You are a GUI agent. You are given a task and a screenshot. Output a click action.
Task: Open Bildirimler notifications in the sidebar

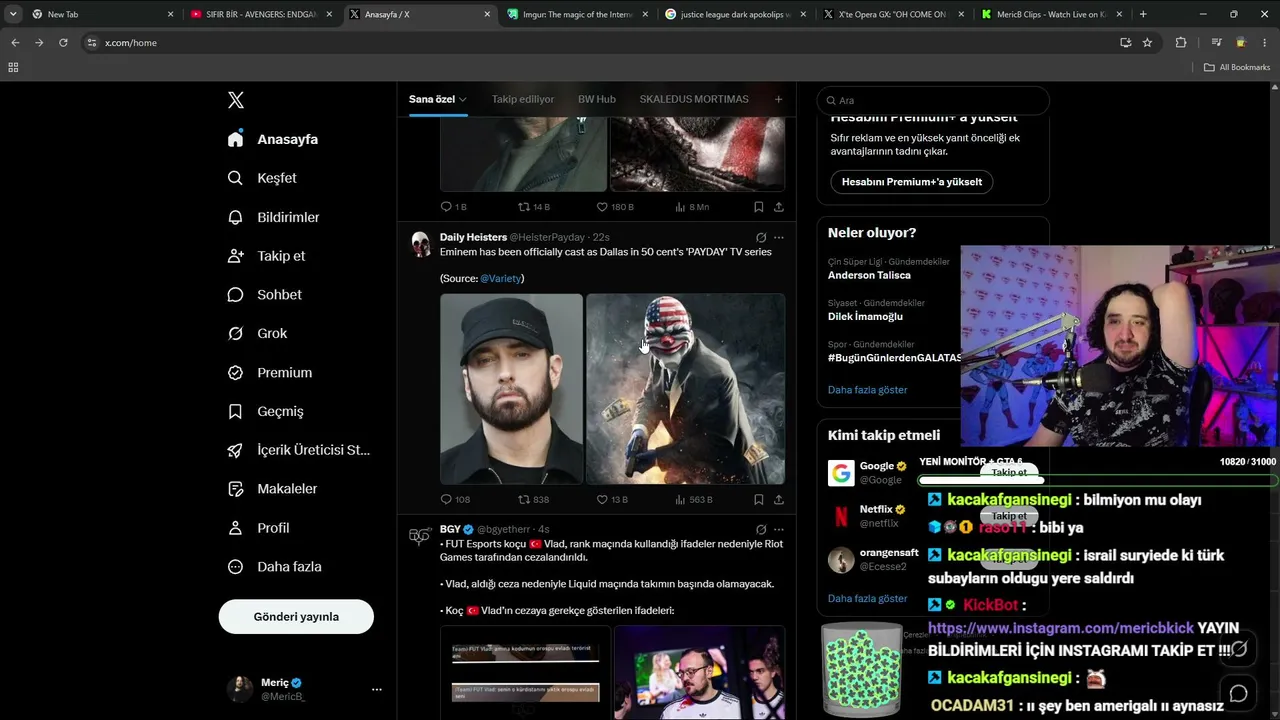point(273,217)
